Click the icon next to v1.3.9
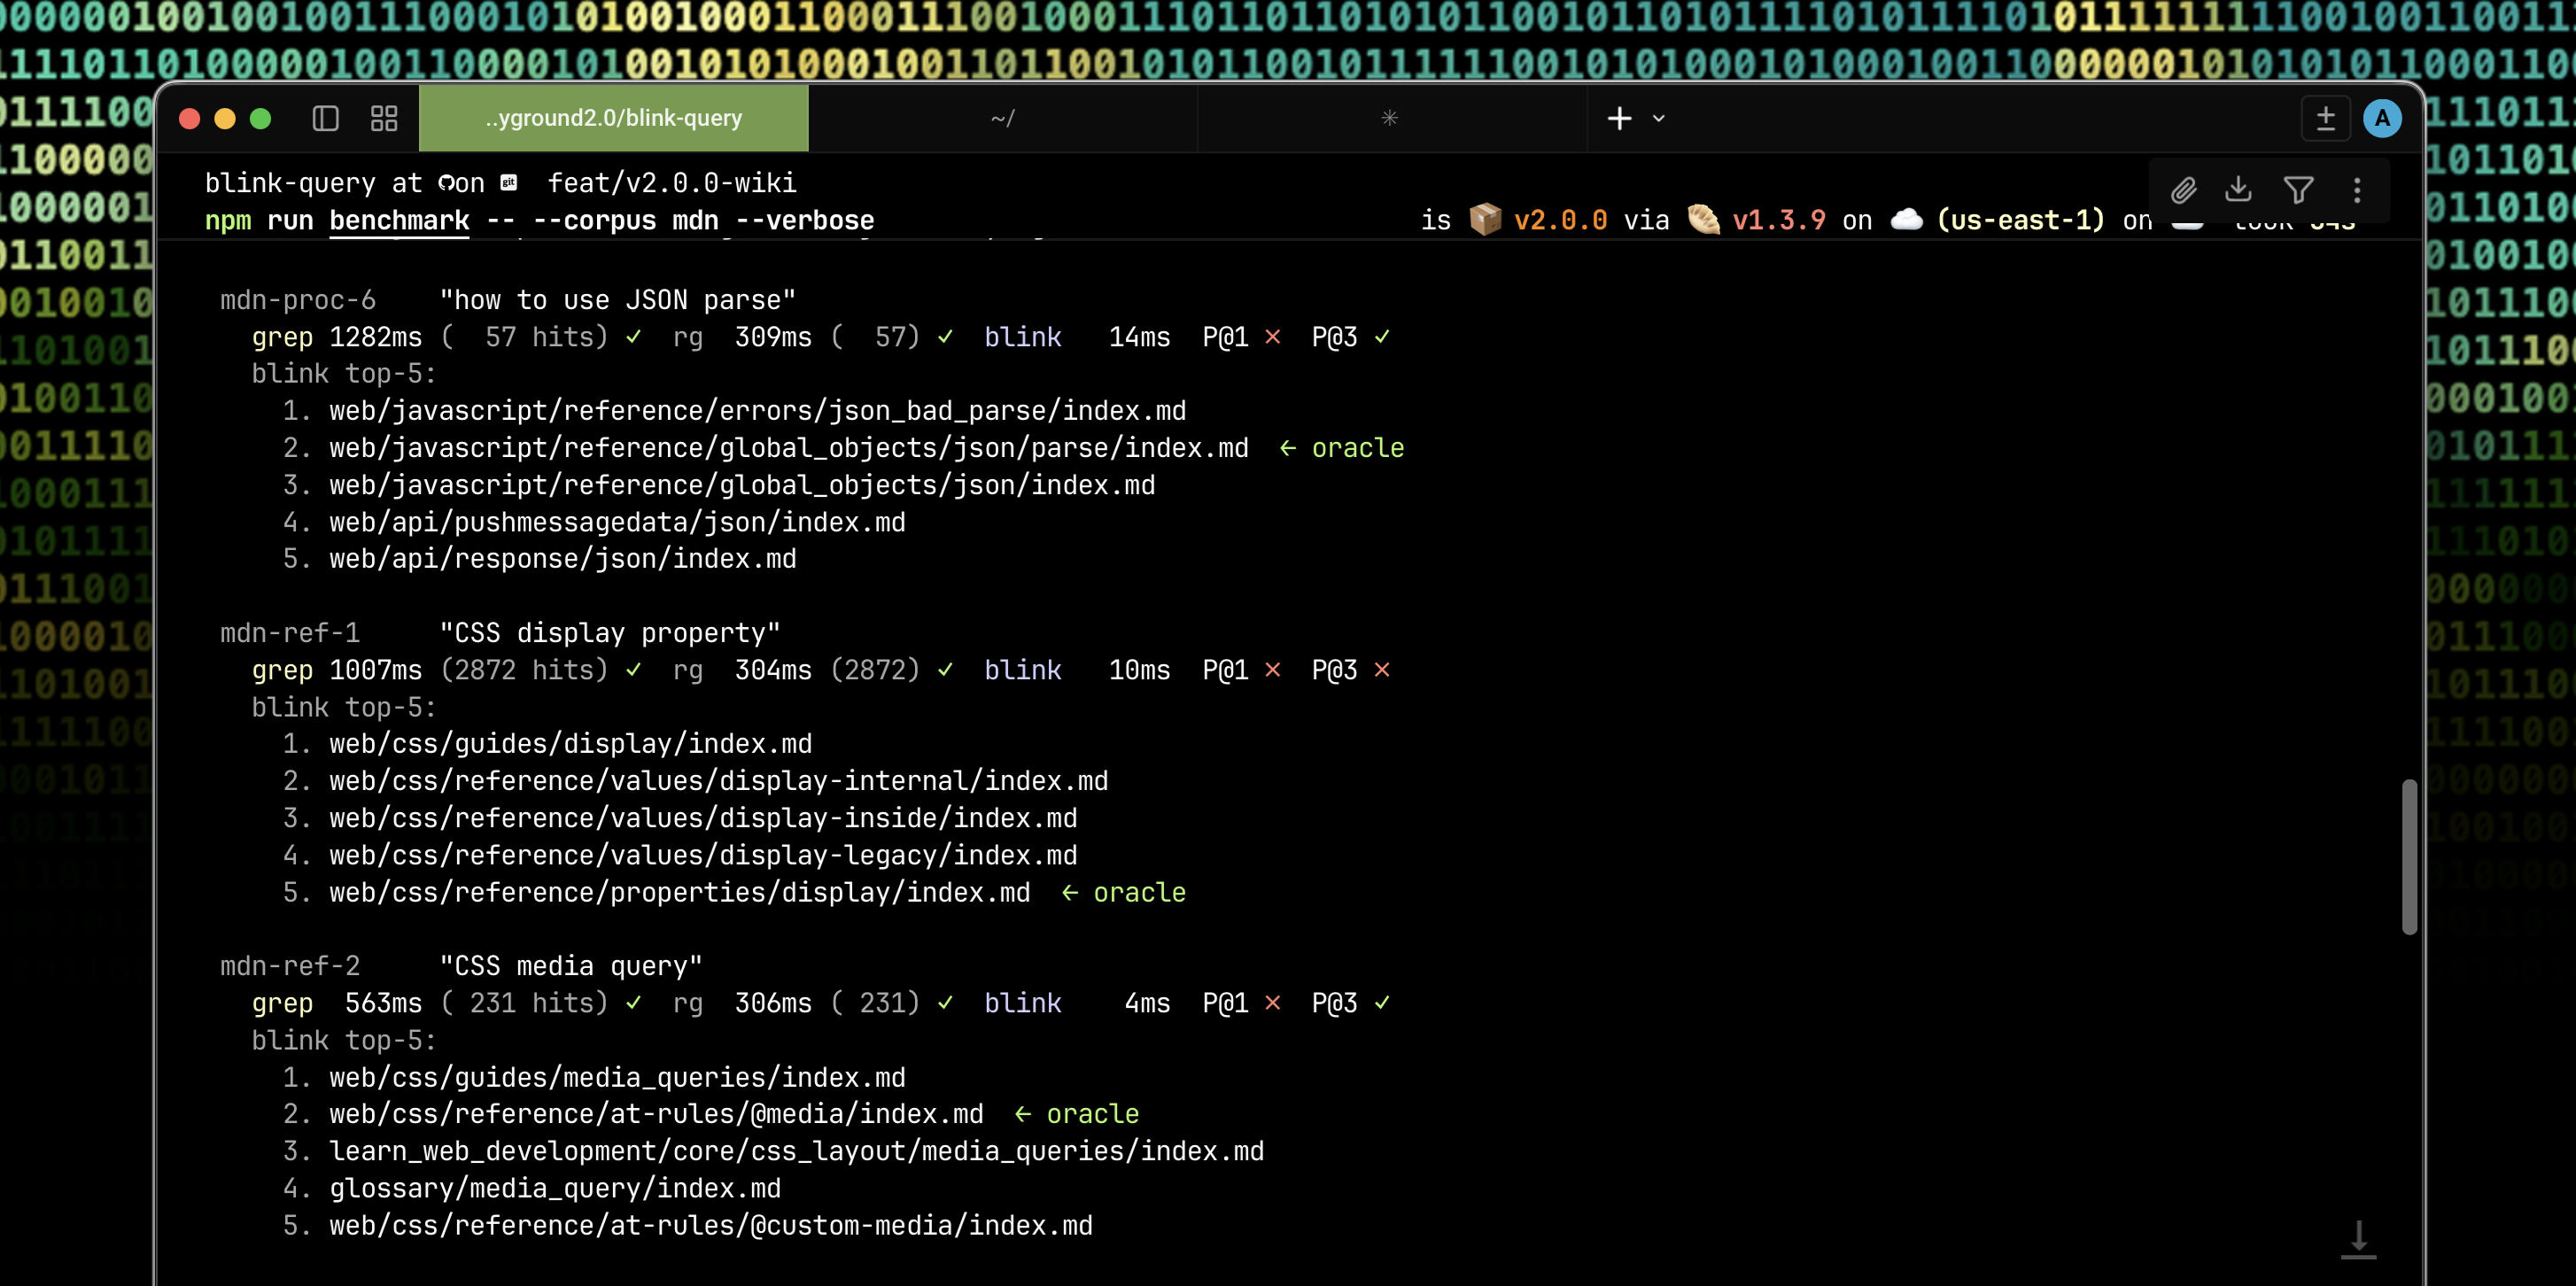 point(1704,219)
